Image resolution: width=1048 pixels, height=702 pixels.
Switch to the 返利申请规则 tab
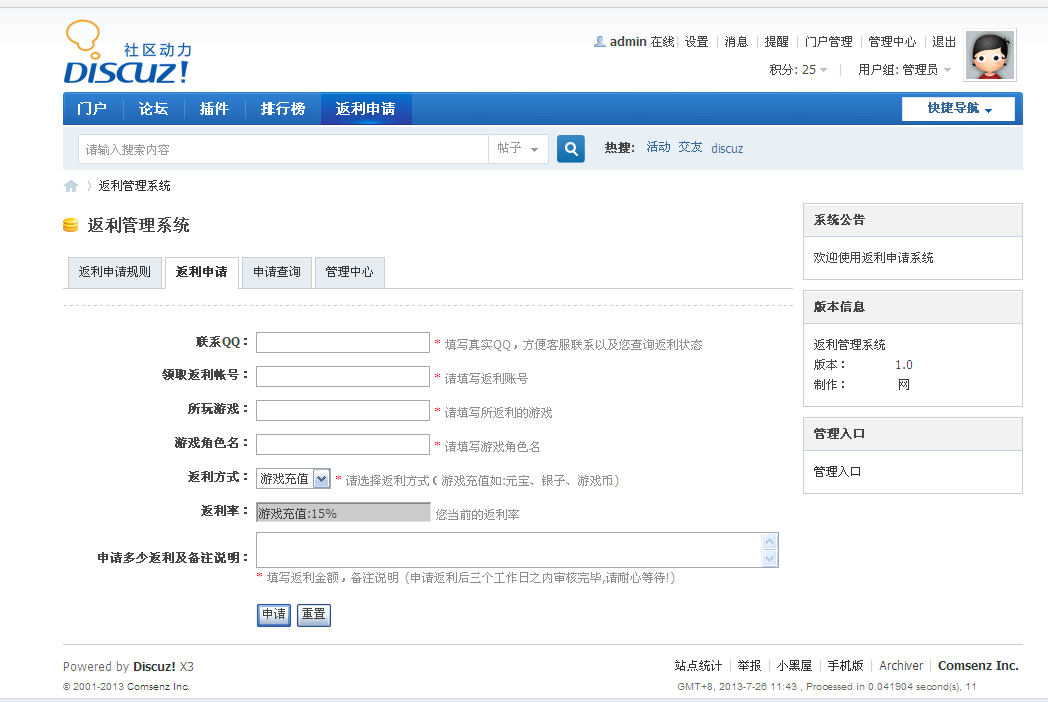click(114, 272)
